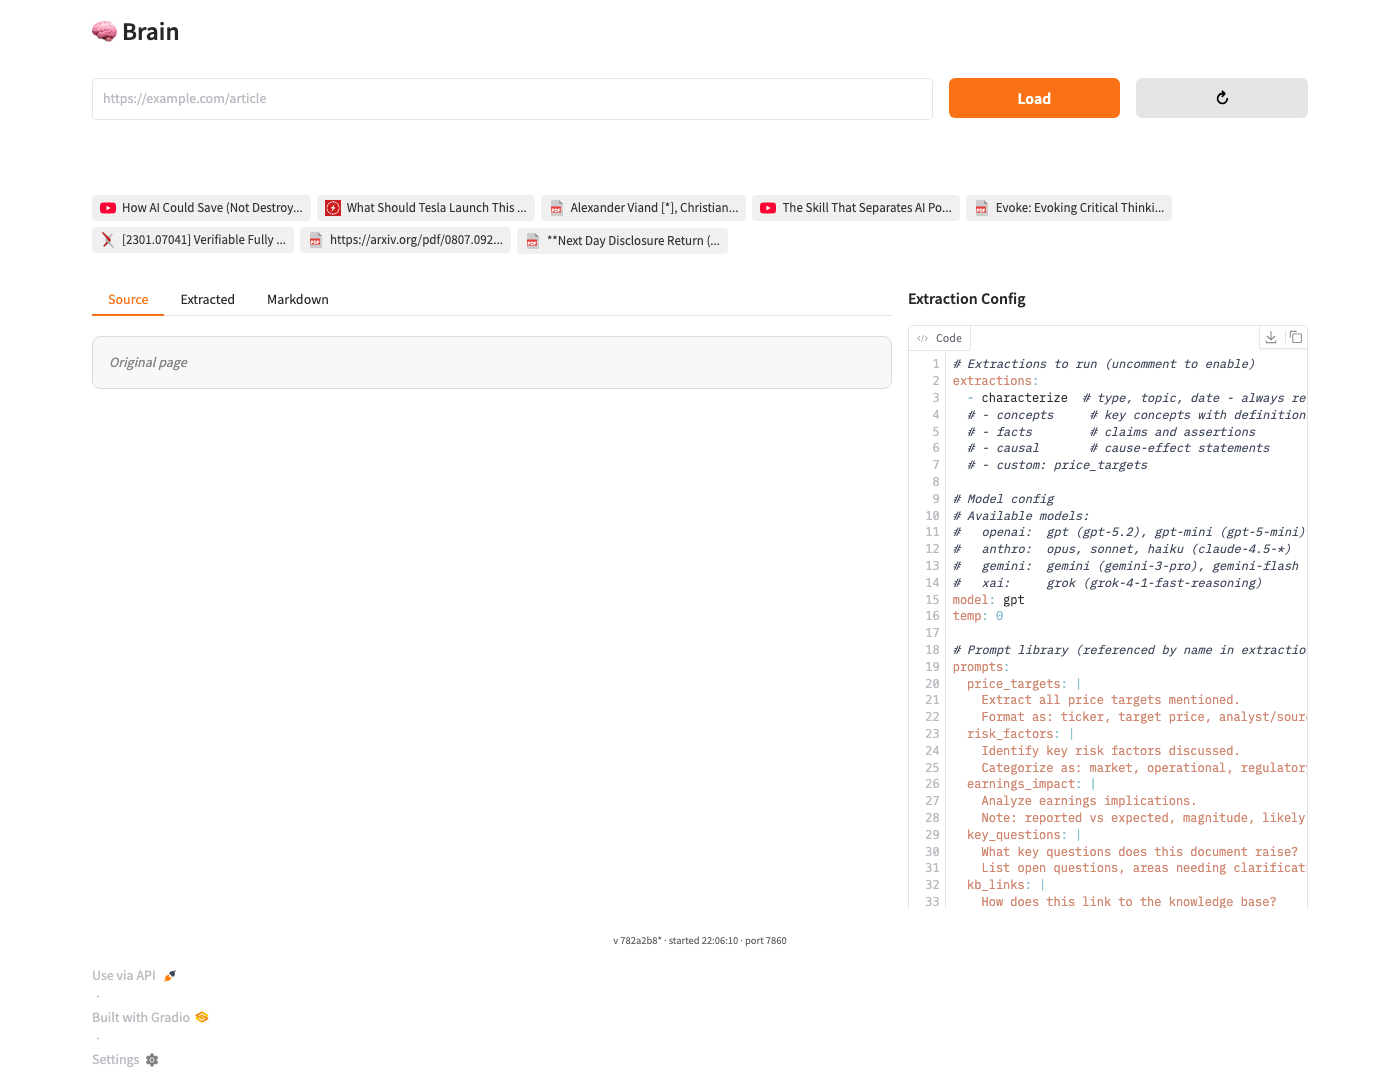Open the [2301.07041] Verifiable Fully source

193,240
